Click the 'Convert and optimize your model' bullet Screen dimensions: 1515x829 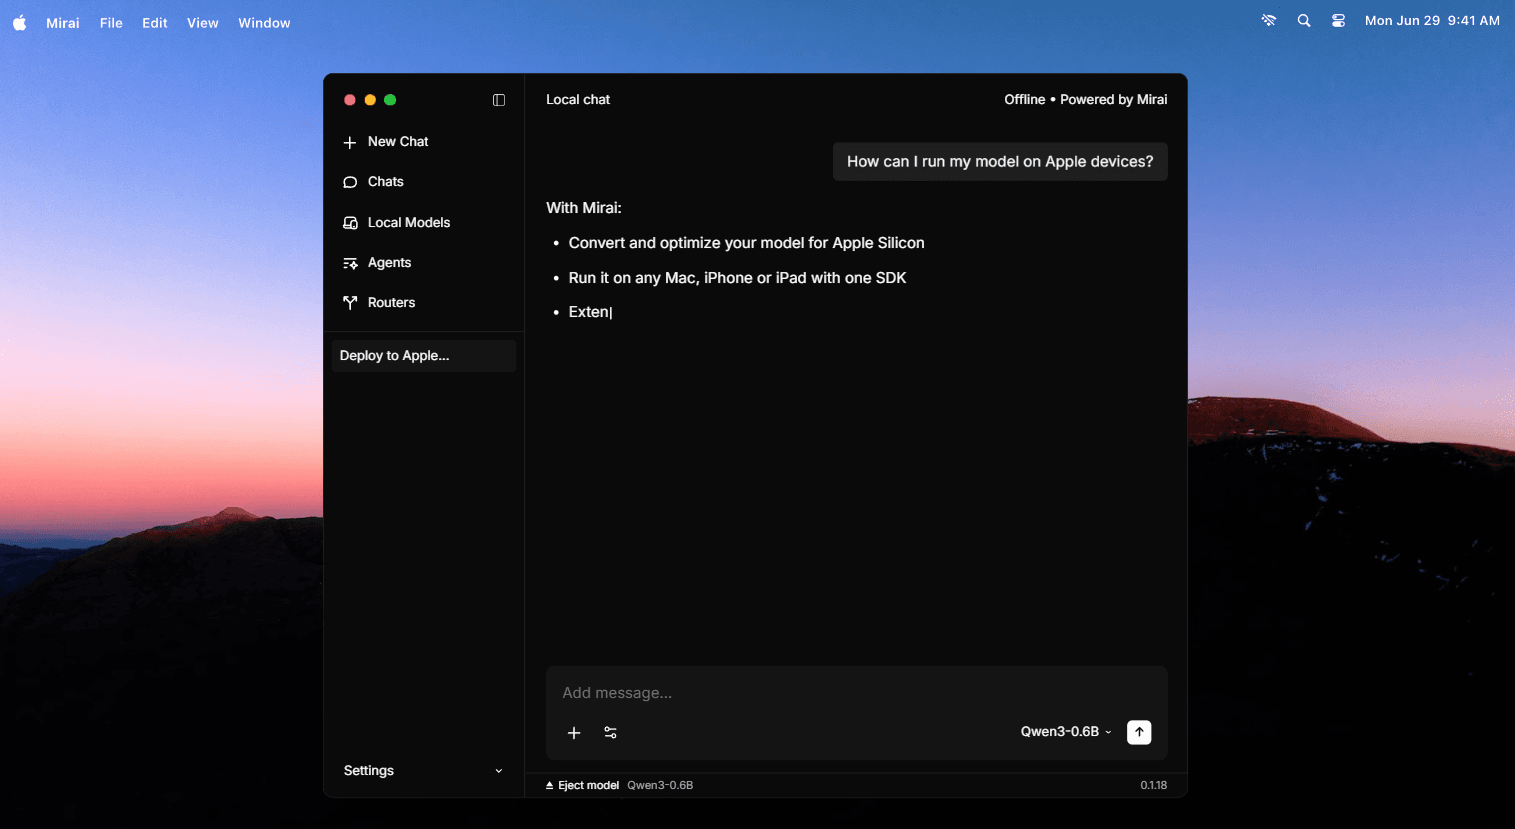(747, 243)
